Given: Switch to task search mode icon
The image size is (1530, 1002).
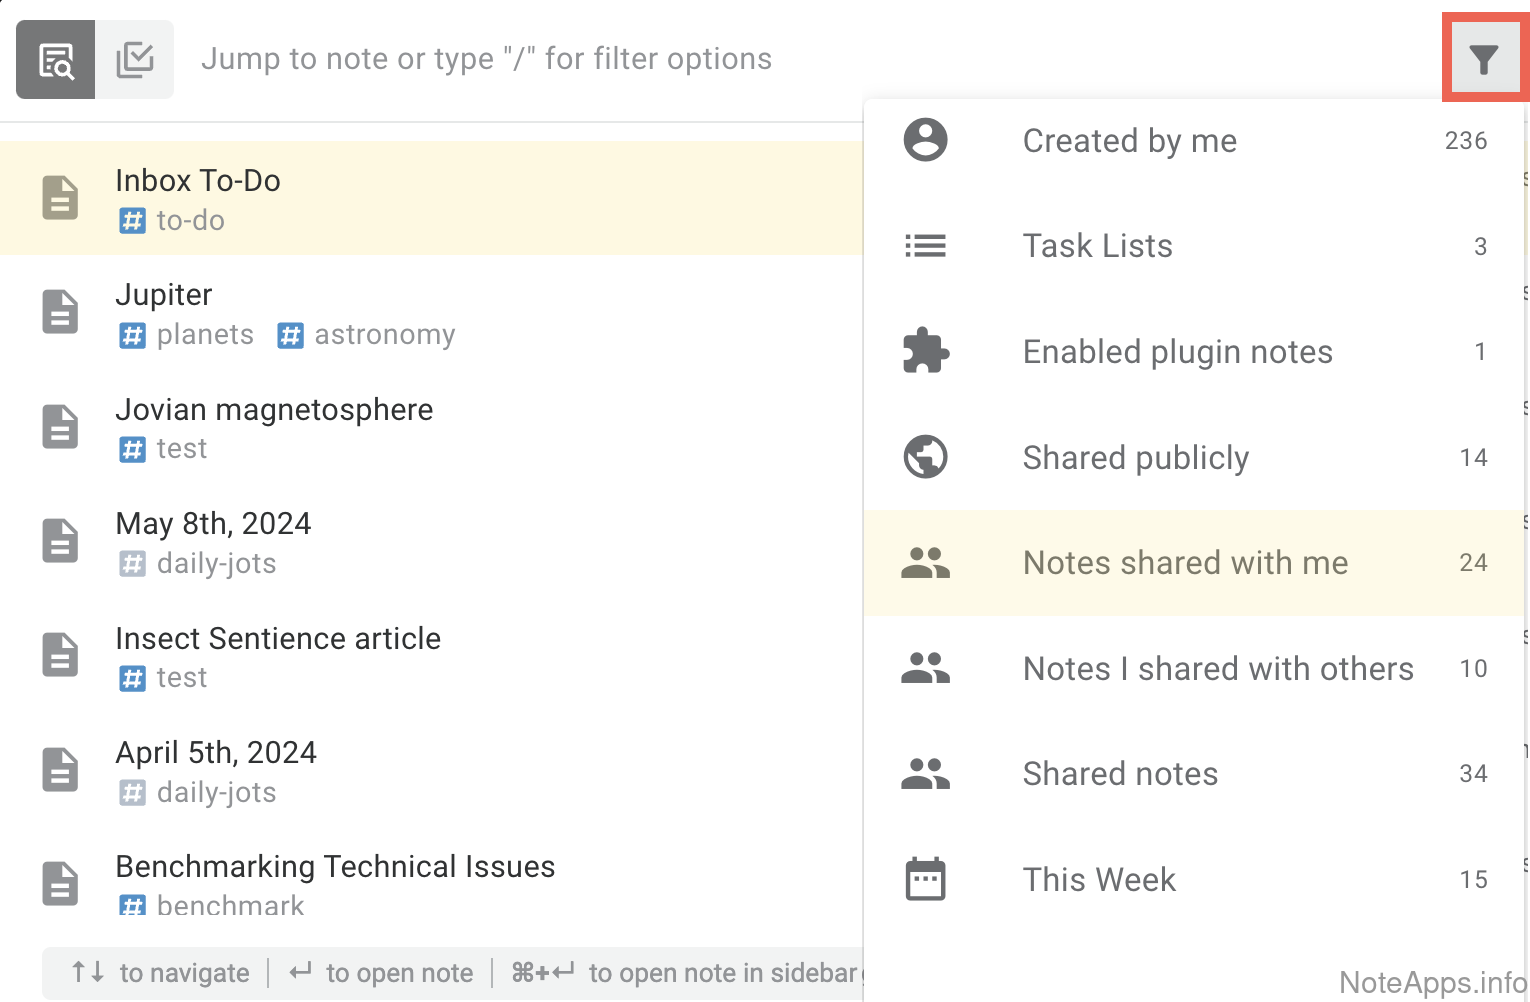Looking at the screenshot, I should coord(135,60).
